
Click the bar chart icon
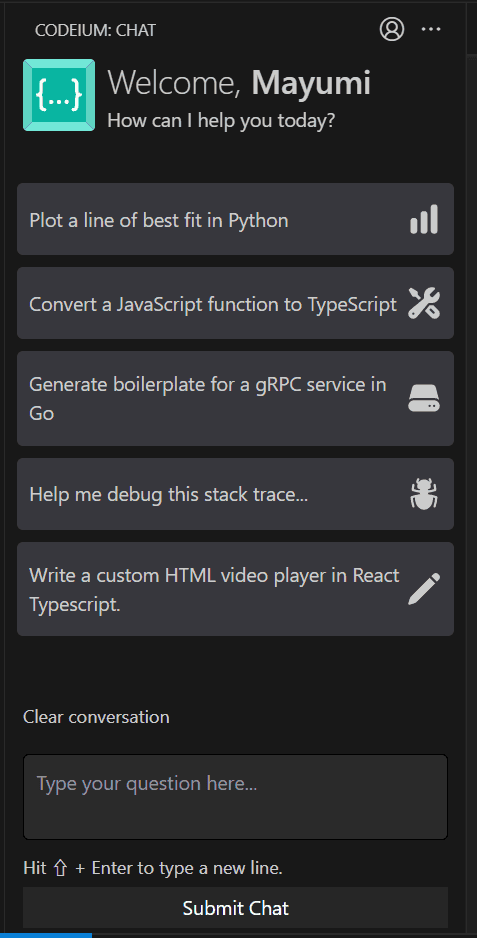pos(424,220)
